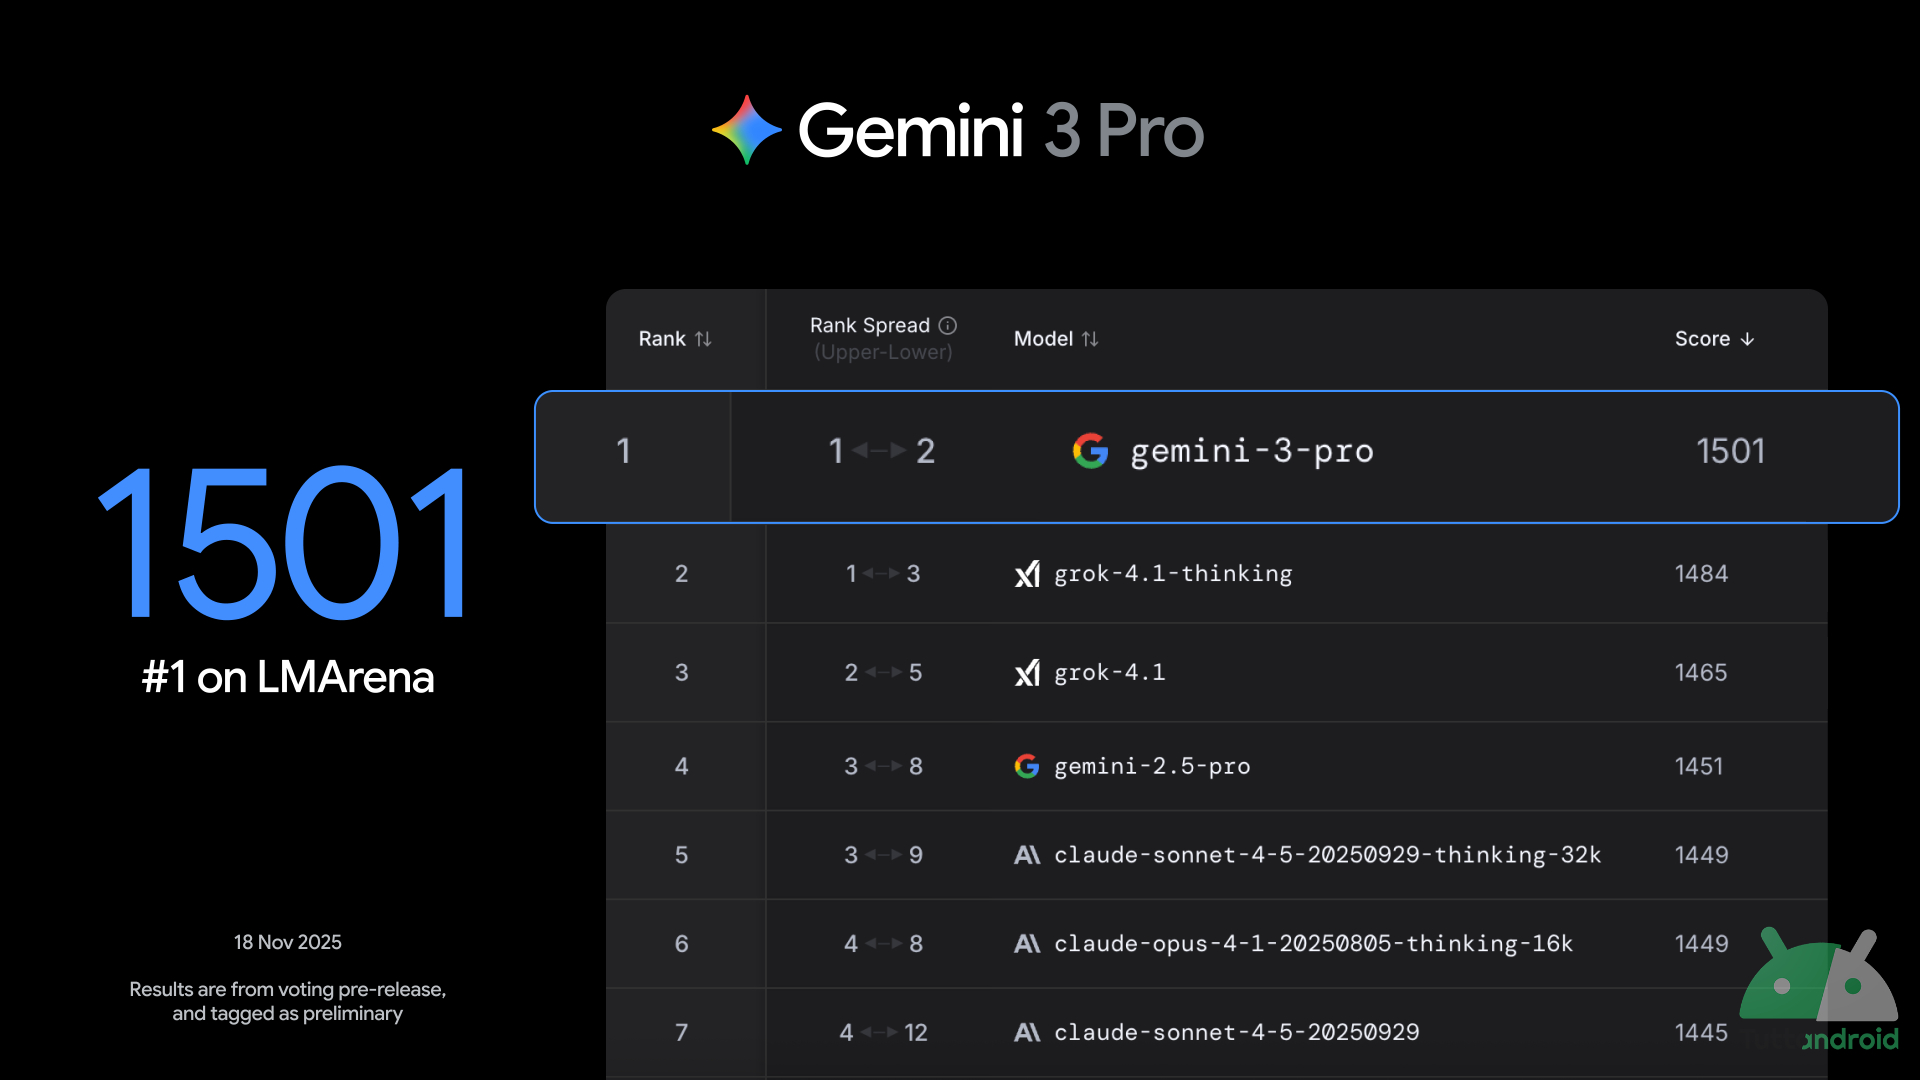Open the grok-4.1-thinking model entry
The height and width of the screenshot is (1080, 1920).
click(1173, 574)
